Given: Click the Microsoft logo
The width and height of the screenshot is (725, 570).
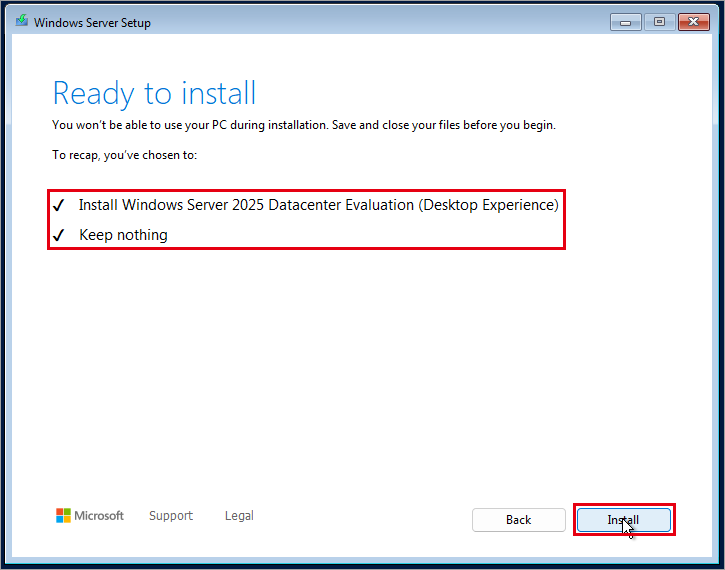Looking at the screenshot, I should click(90, 515).
